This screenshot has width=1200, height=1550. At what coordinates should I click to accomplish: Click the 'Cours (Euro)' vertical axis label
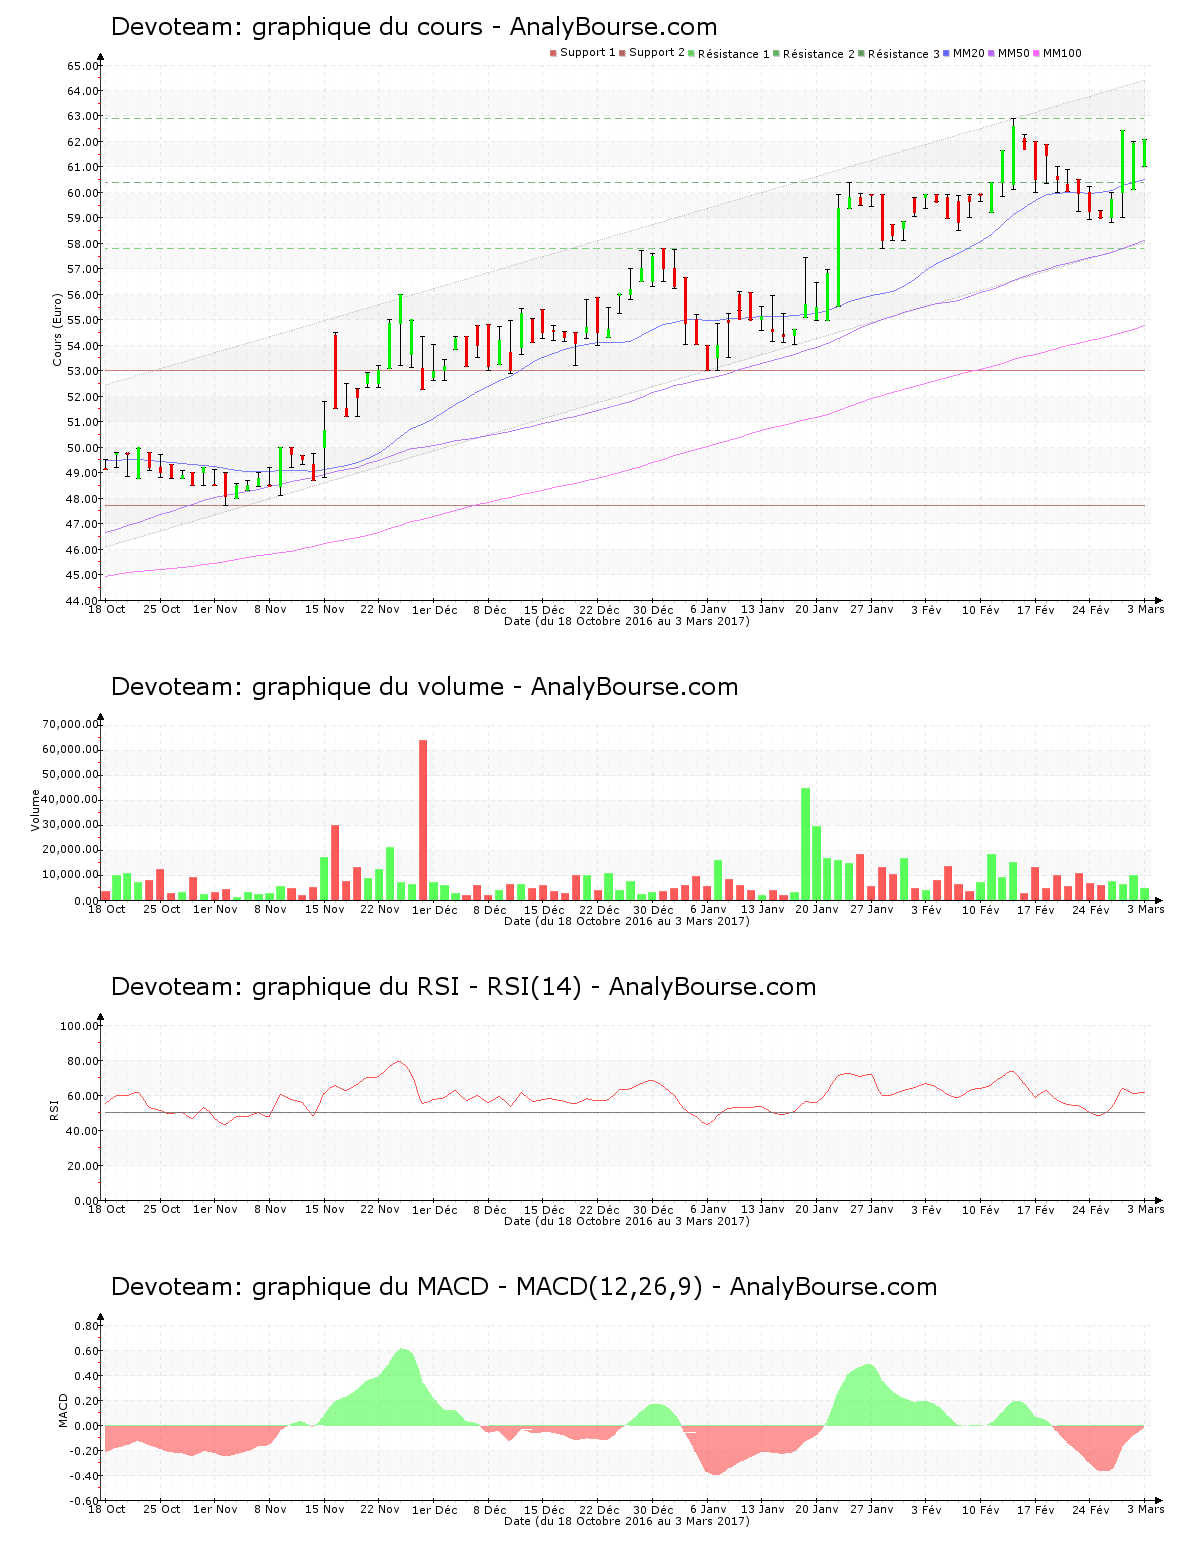tap(58, 329)
